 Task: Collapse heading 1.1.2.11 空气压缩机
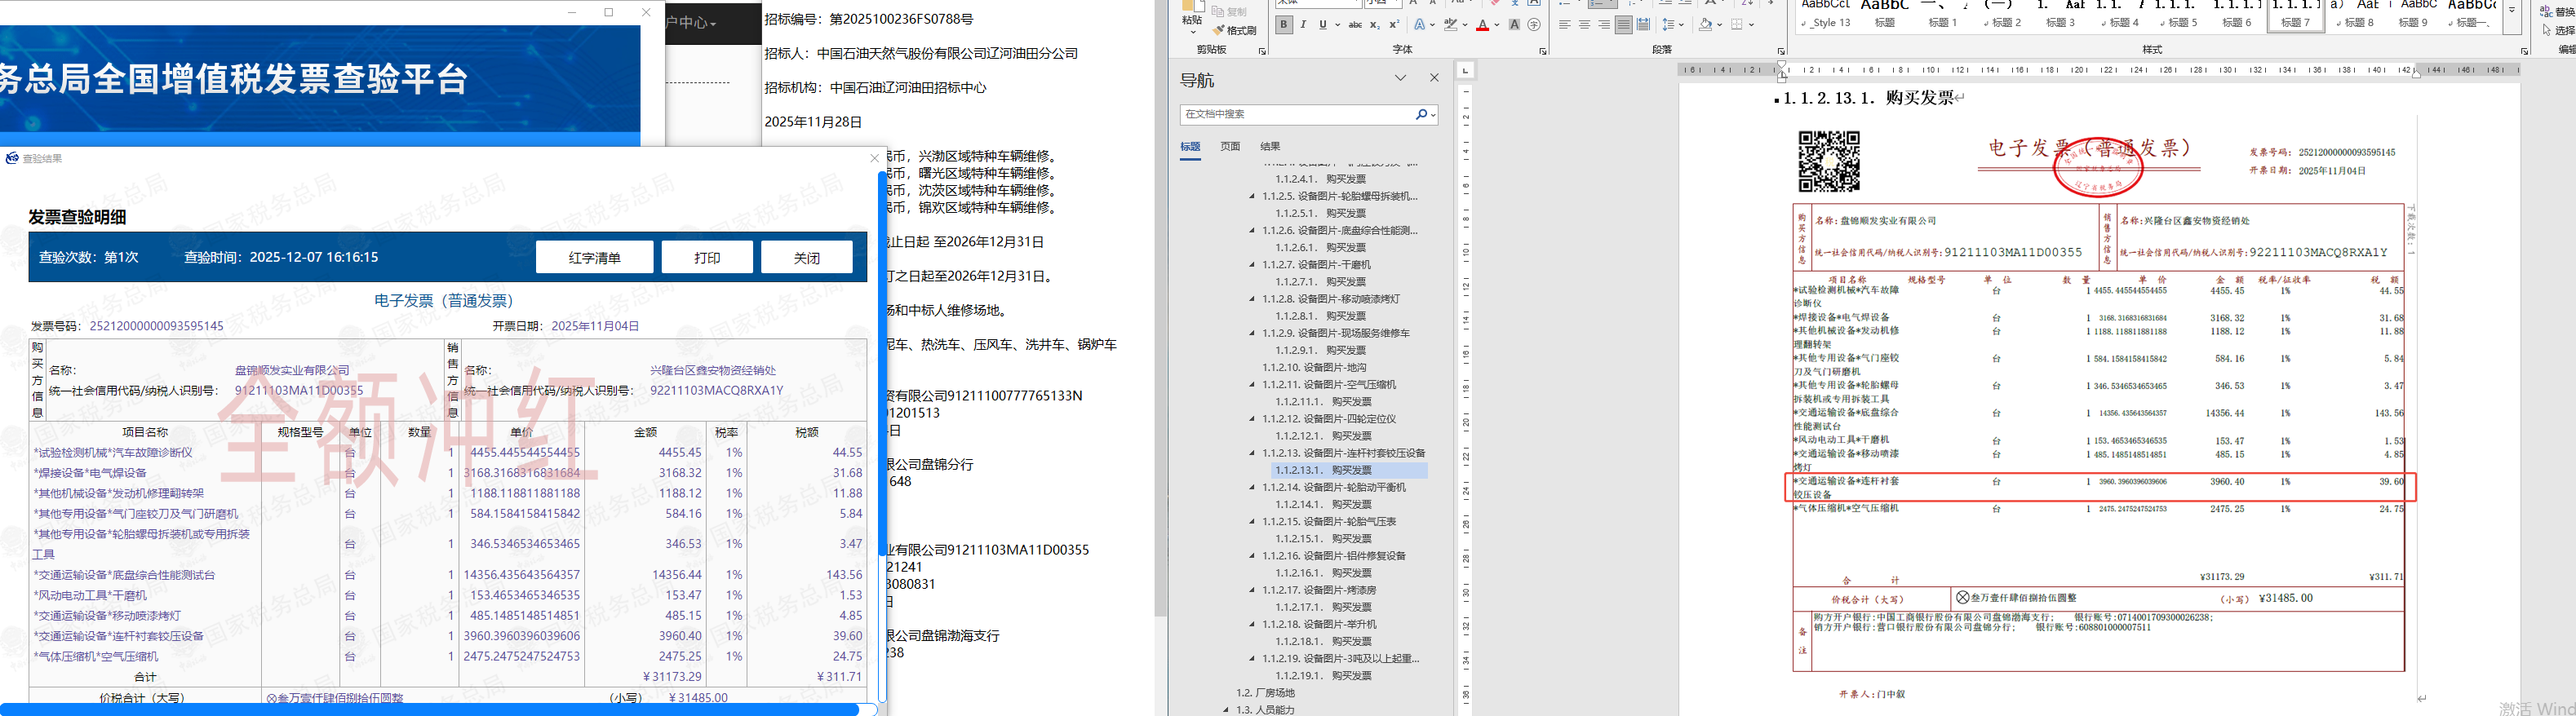(1252, 385)
